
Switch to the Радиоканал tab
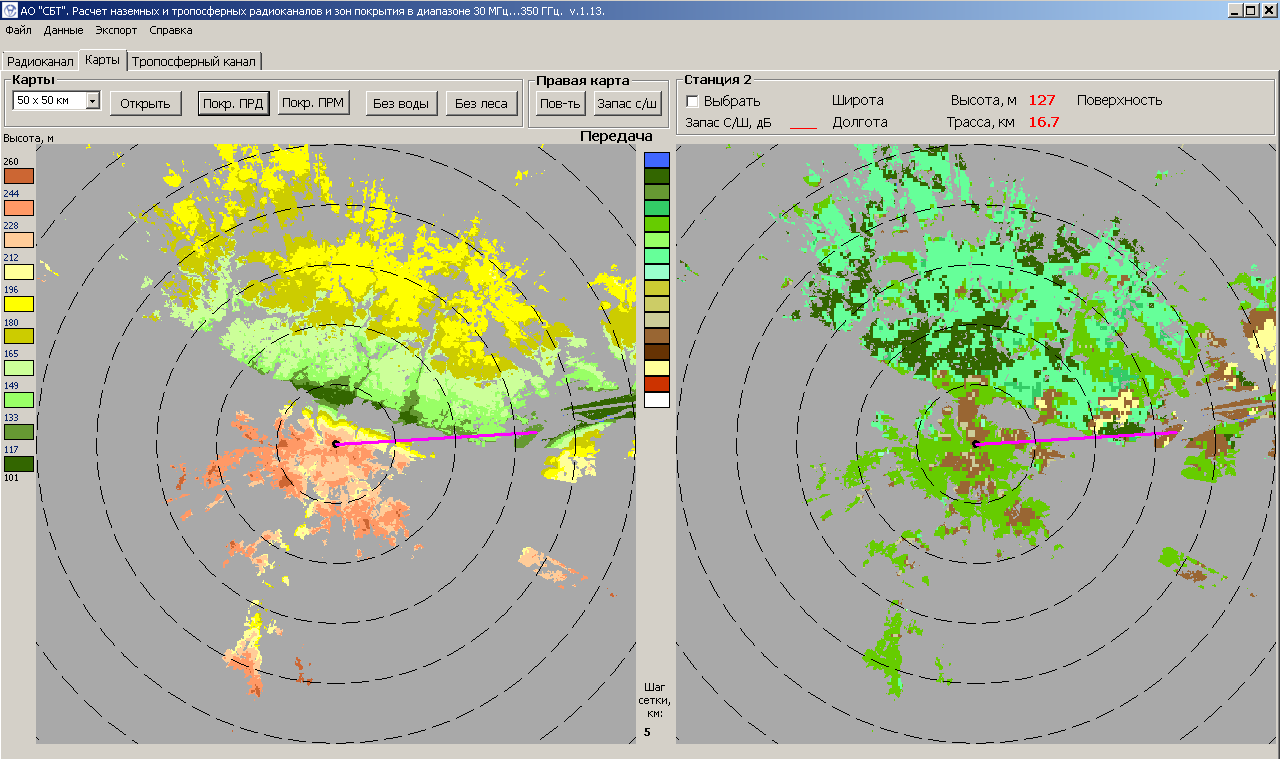[x=40, y=62]
